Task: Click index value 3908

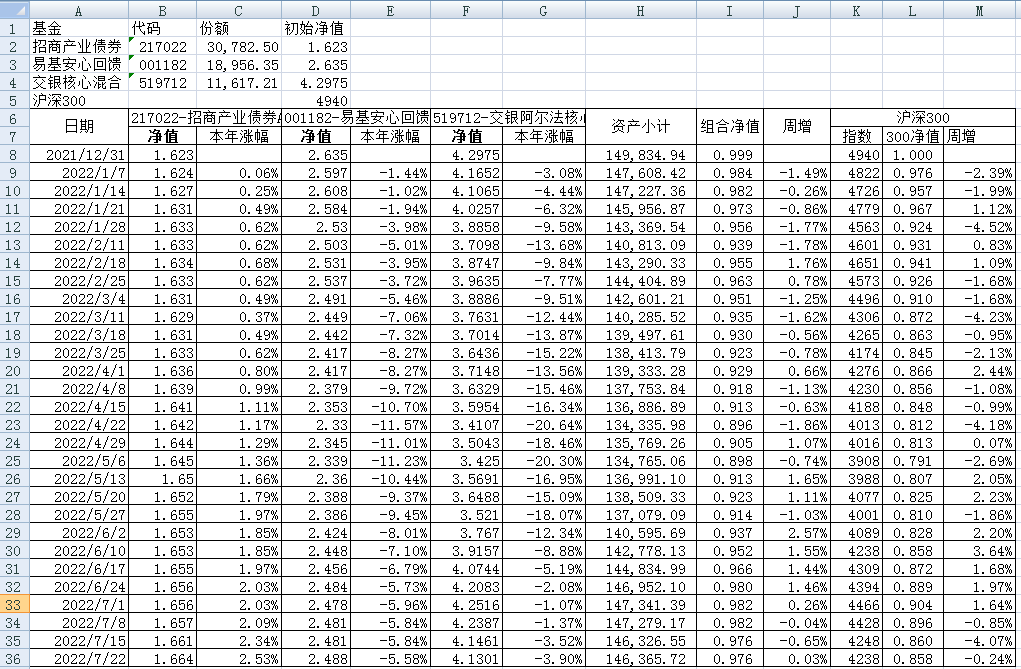Action: (x=856, y=461)
